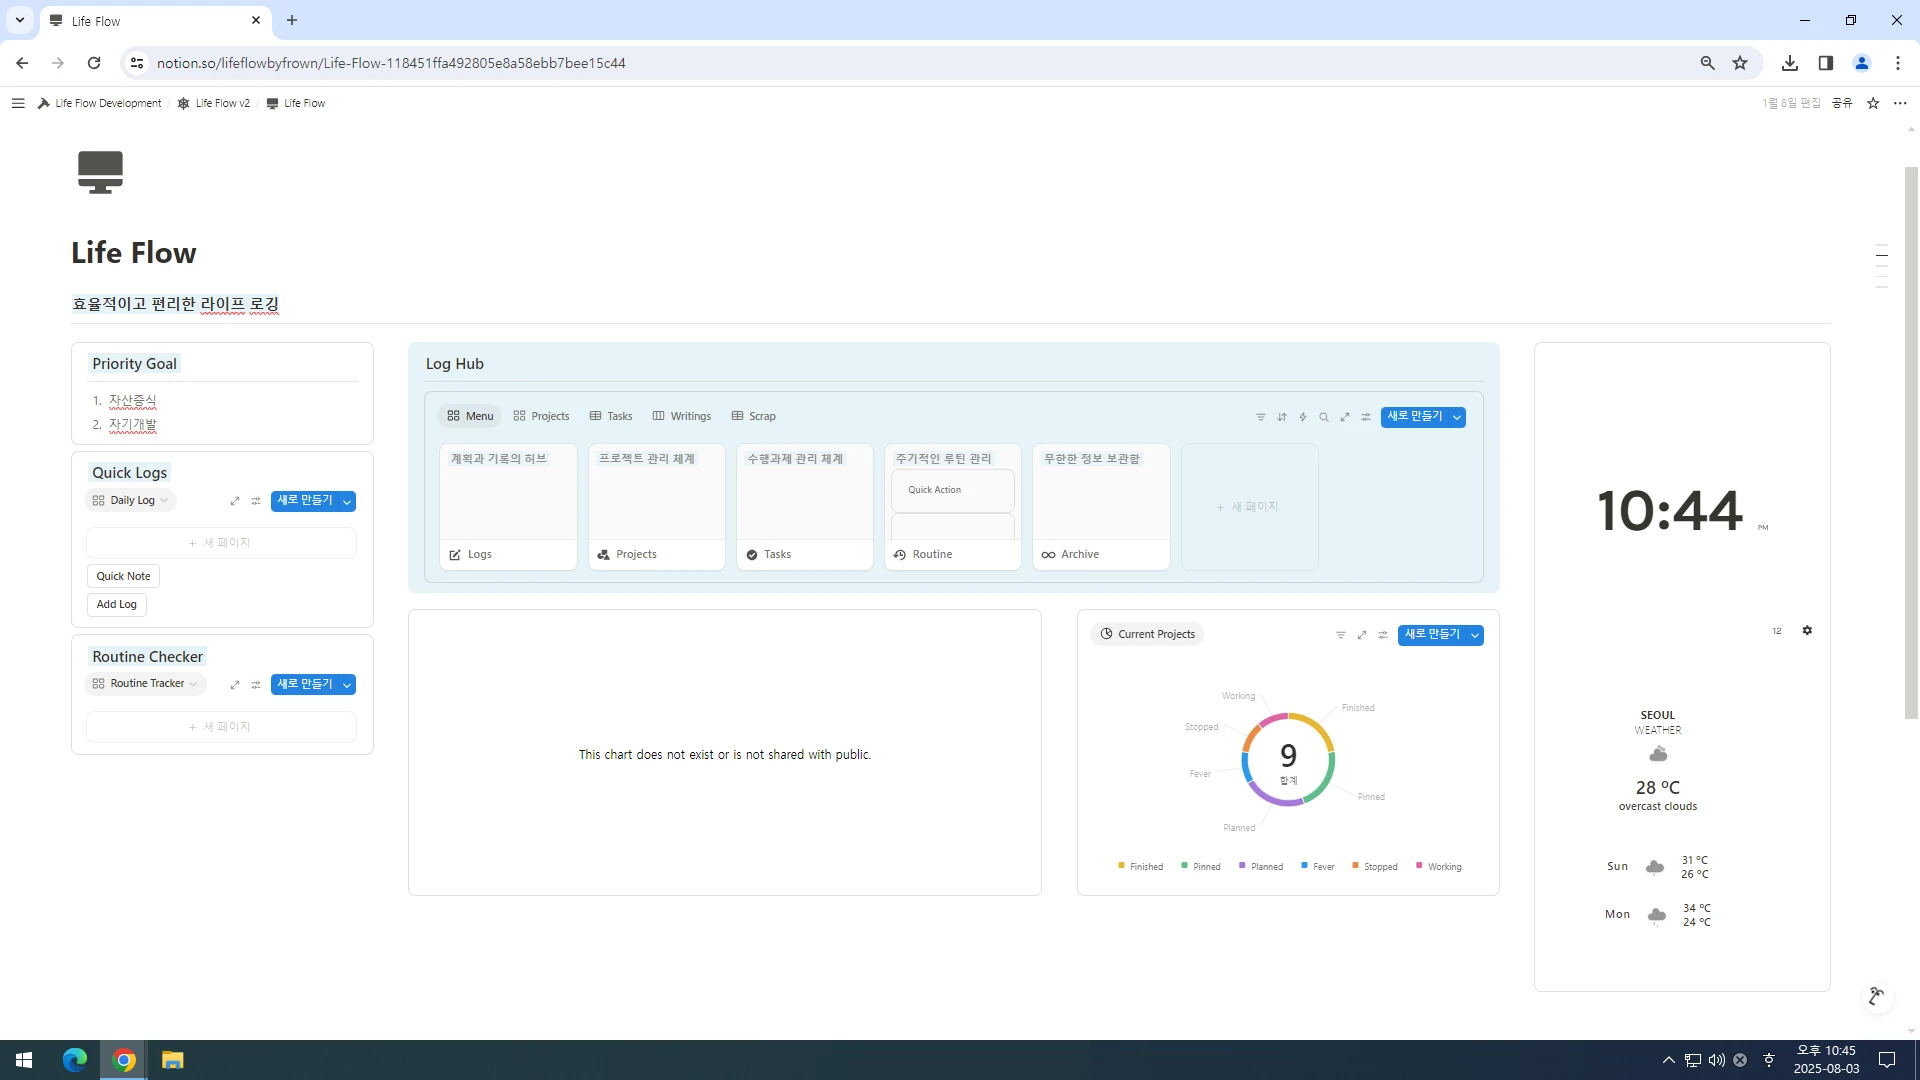Switch to the Writings tab

coord(682,416)
